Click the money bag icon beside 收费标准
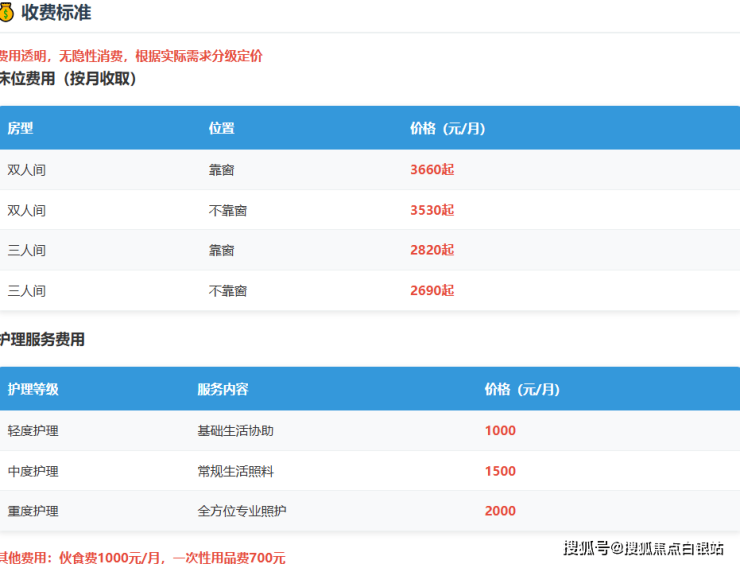This screenshot has width=740, height=564. click(x=6, y=12)
